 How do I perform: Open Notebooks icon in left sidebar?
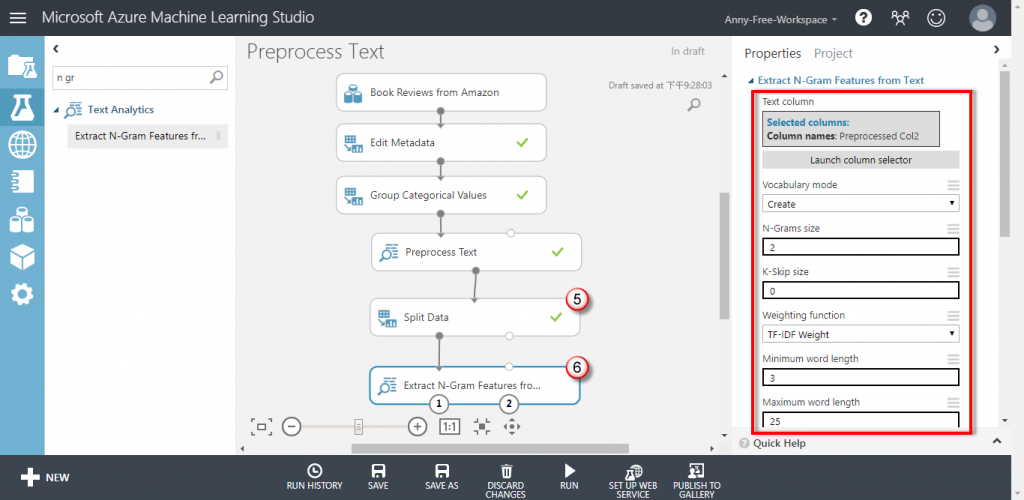click(x=22, y=182)
